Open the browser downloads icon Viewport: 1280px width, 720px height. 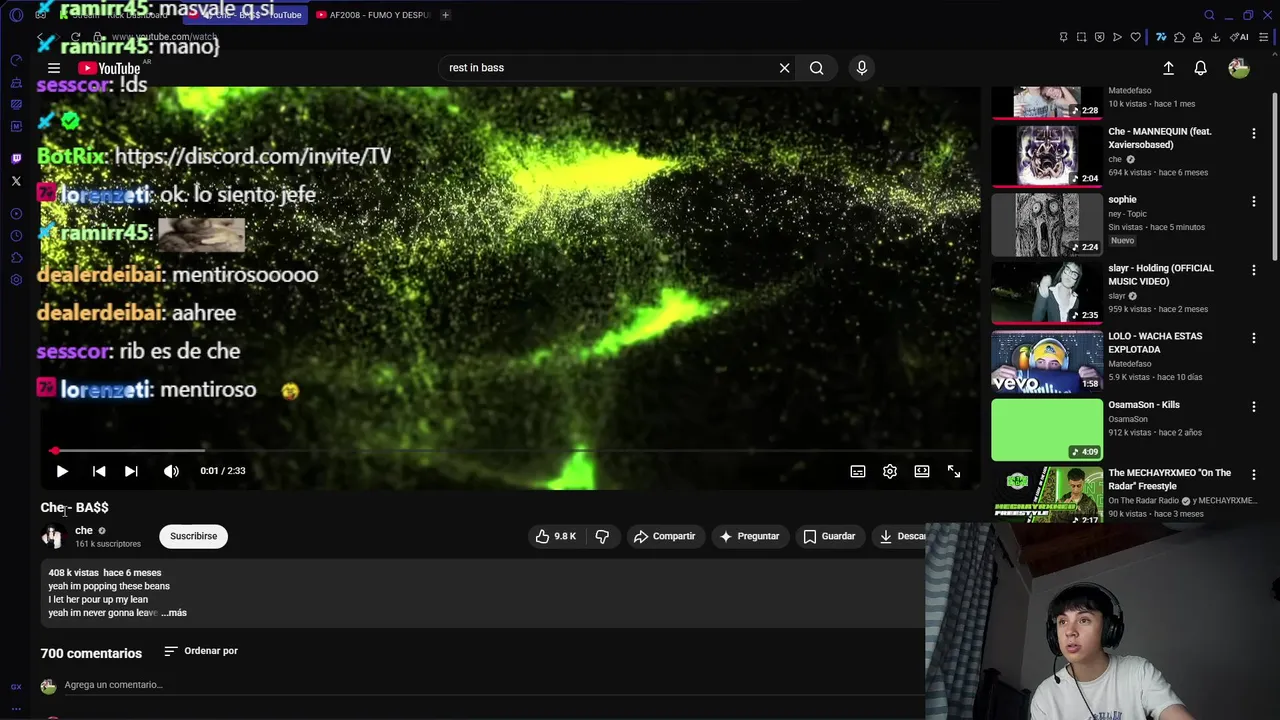(x=1215, y=37)
